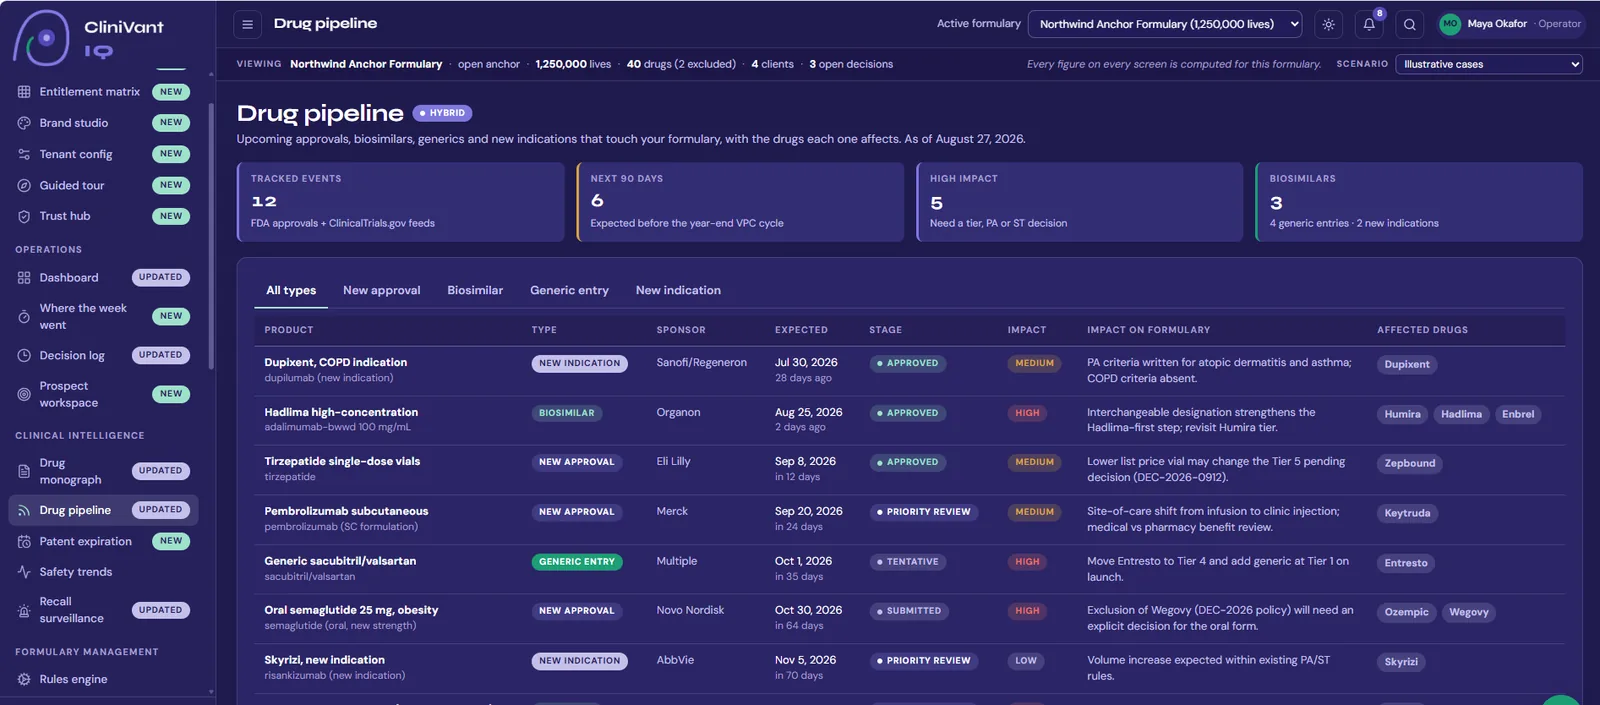Select Generic sacubitril/valsartan product name
This screenshot has width=1600, height=705.
[340, 561]
